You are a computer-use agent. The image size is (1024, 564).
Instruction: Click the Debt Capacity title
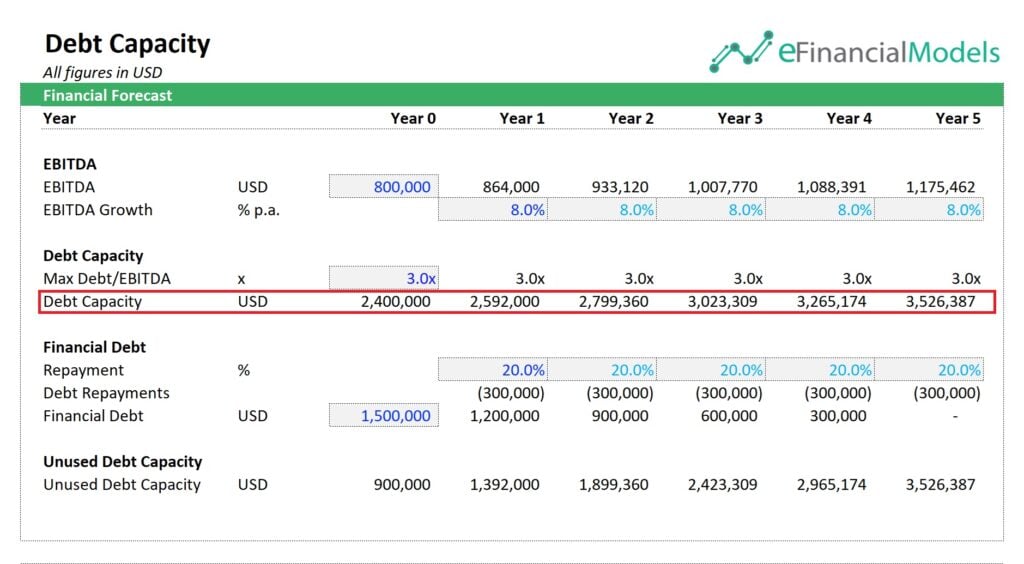(127, 44)
